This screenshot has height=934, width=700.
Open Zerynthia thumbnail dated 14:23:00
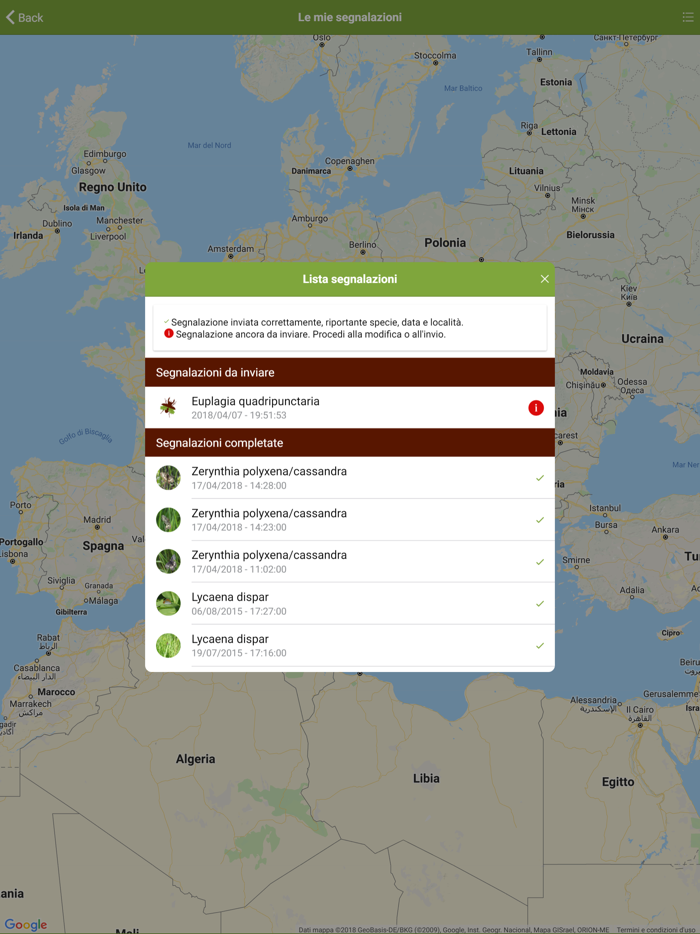(x=168, y=519)
